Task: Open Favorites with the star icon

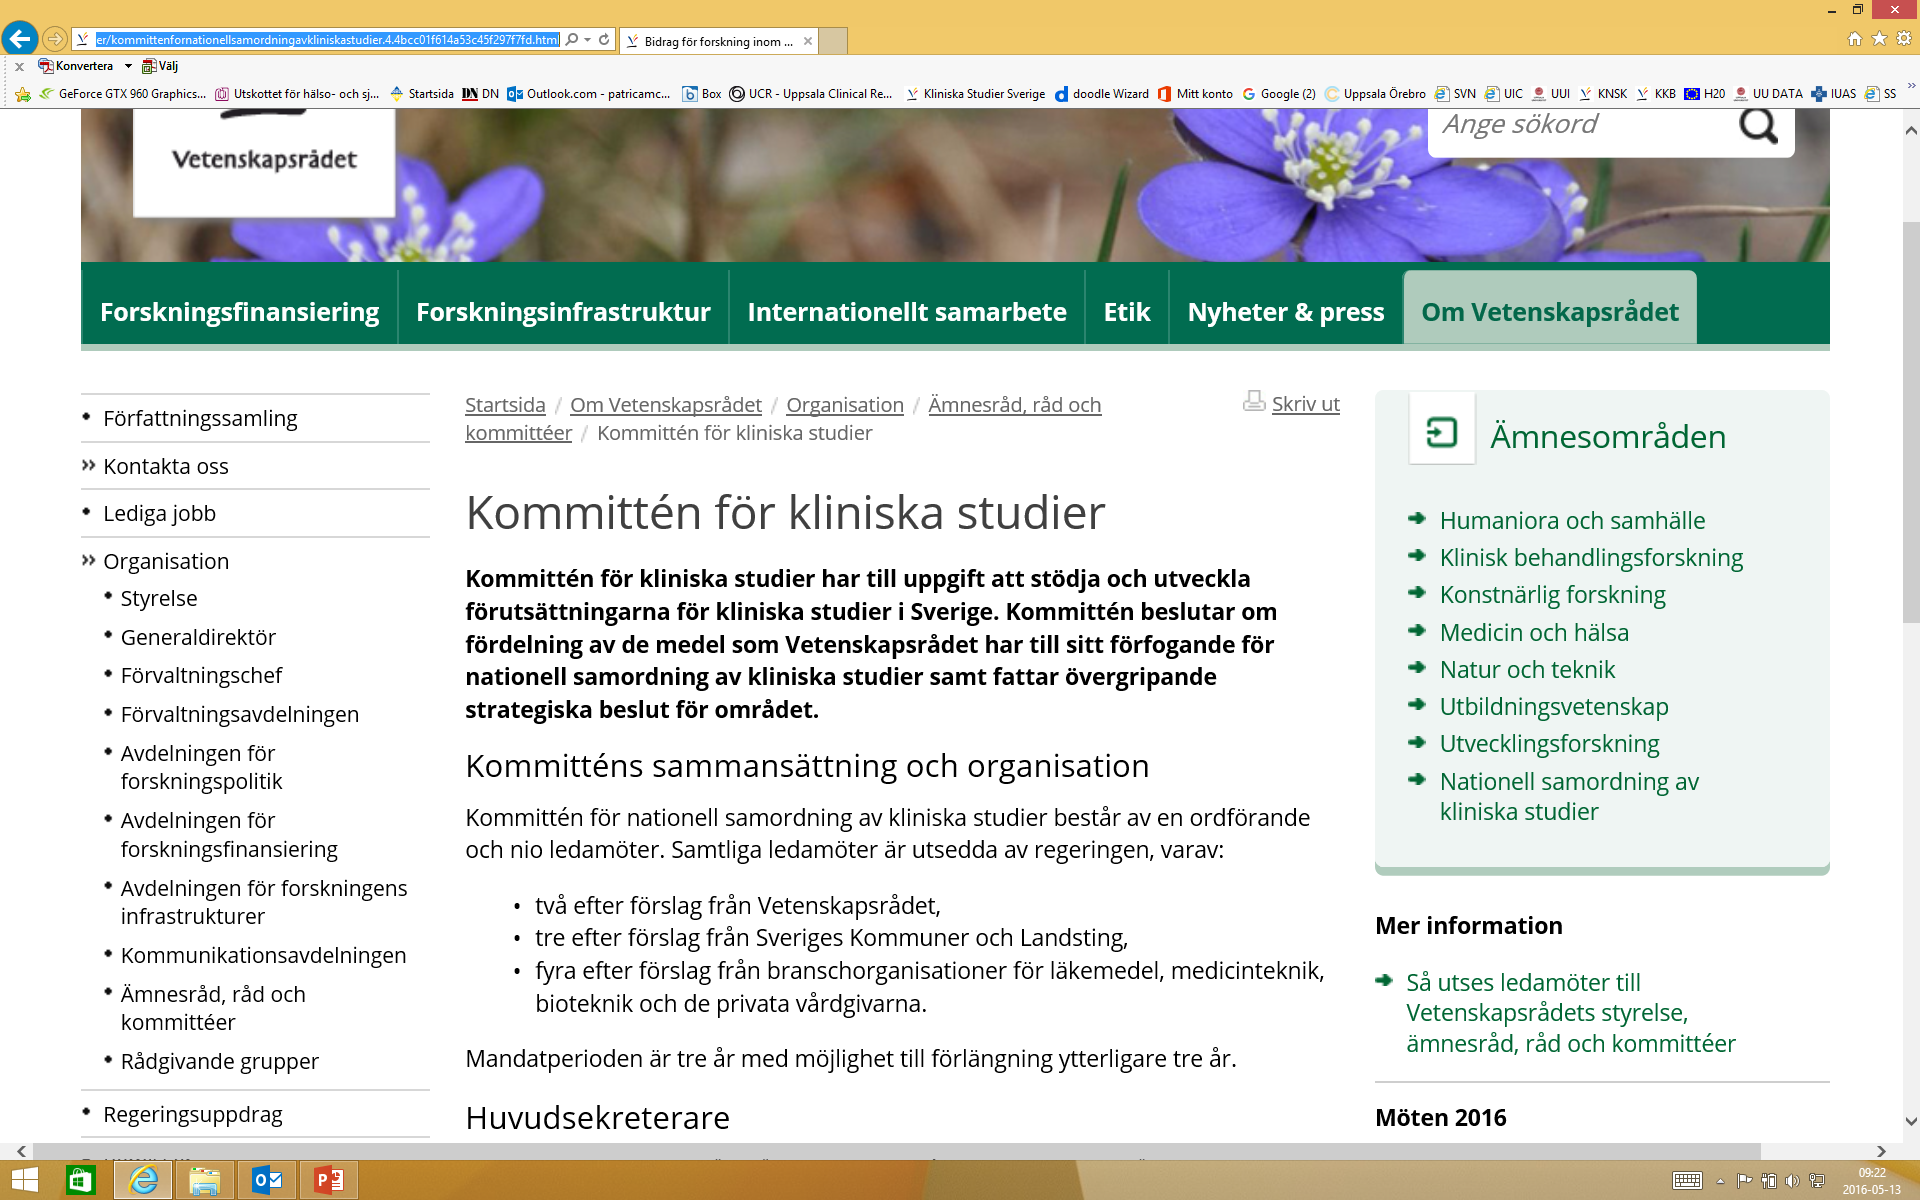Action: pyautogui.click(x=1879, y=39)
